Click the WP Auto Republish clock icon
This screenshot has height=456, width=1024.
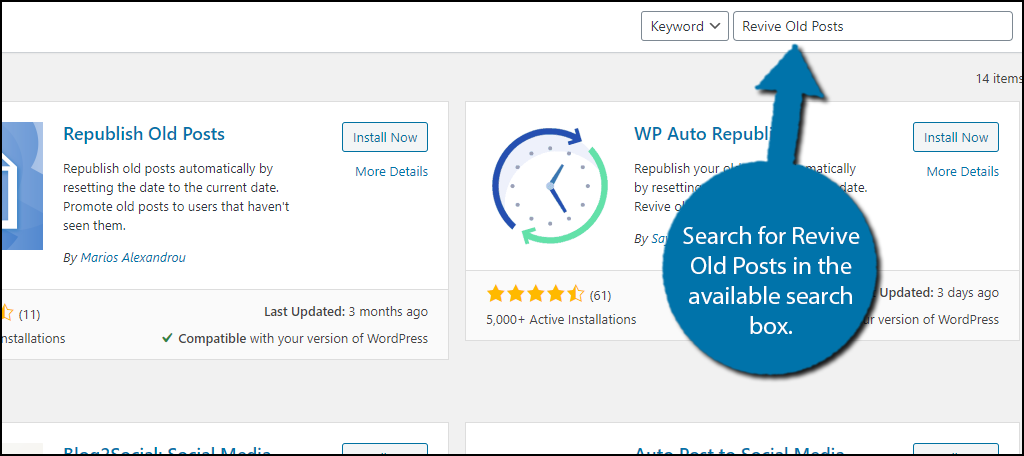[x=549, y=186]
